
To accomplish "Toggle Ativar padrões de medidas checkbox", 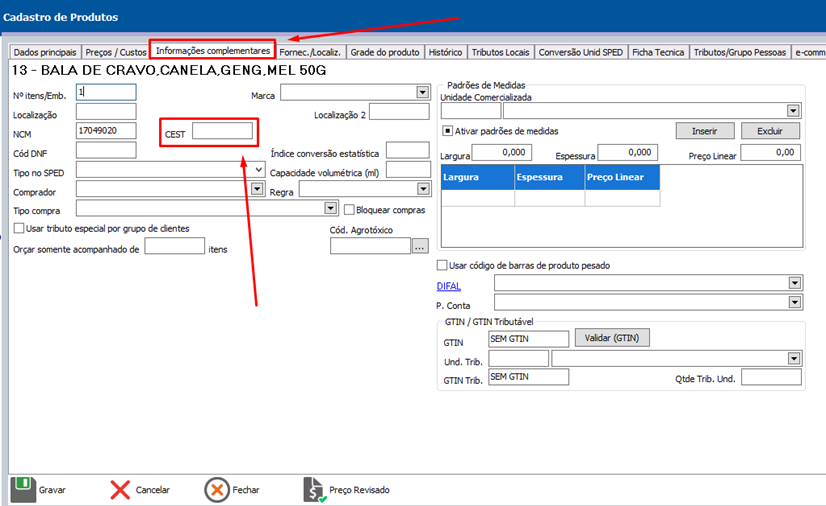I will (448, 131).
